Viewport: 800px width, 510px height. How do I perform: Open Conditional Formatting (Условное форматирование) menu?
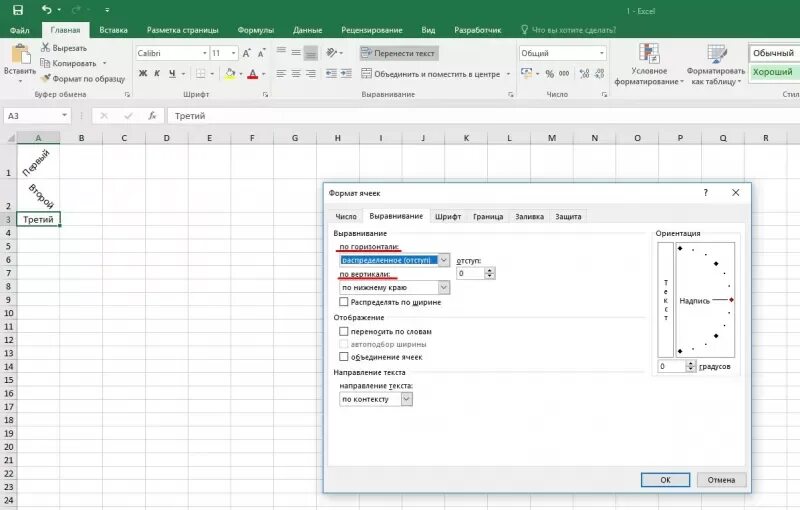click(648, 64)
